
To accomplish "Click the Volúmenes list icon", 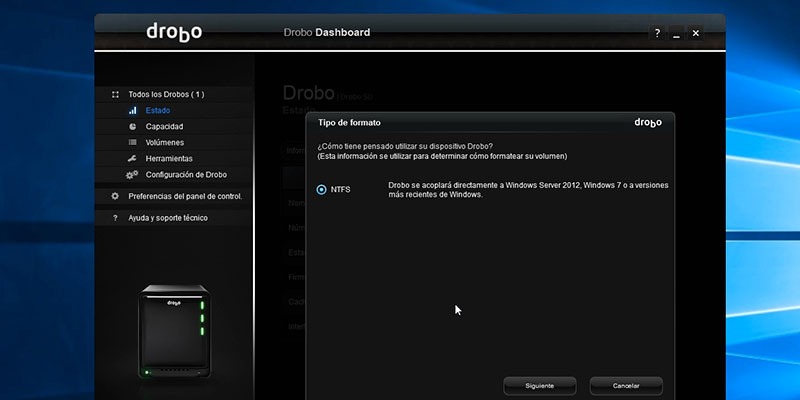I will pyautogui.click(x=133, y=142).
